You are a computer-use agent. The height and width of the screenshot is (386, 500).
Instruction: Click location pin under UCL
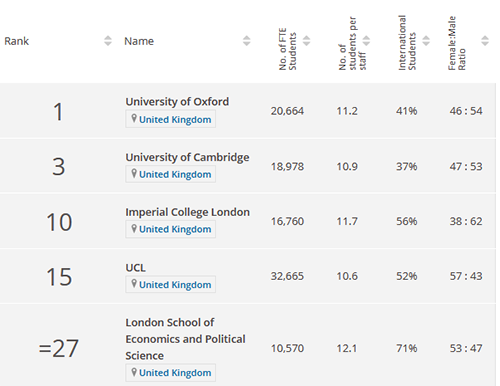pyautogui.click(x=134, y=284)
